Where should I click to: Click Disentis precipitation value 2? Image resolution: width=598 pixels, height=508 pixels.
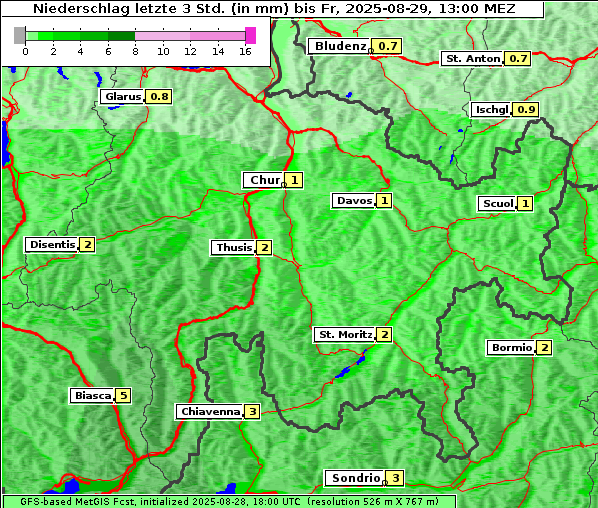coord(87,244)
